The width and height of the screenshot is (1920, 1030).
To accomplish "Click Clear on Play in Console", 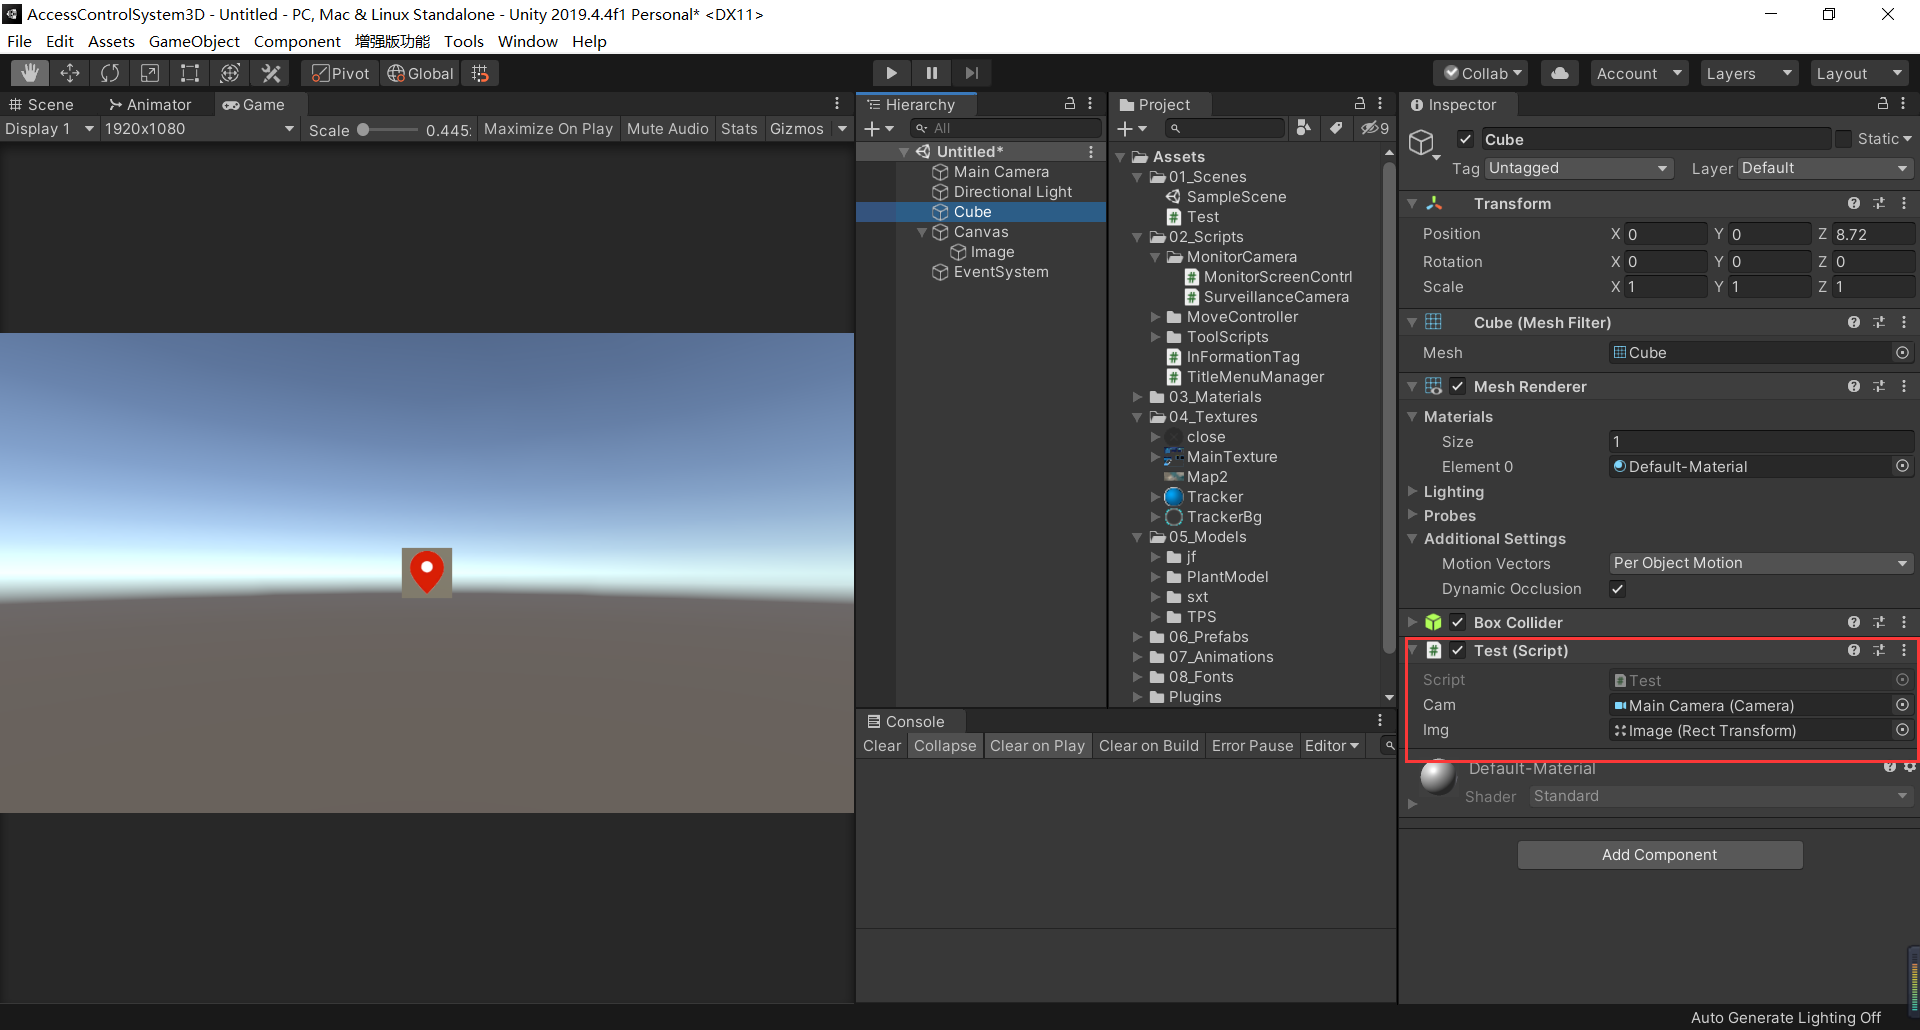I will [1037, 745].
